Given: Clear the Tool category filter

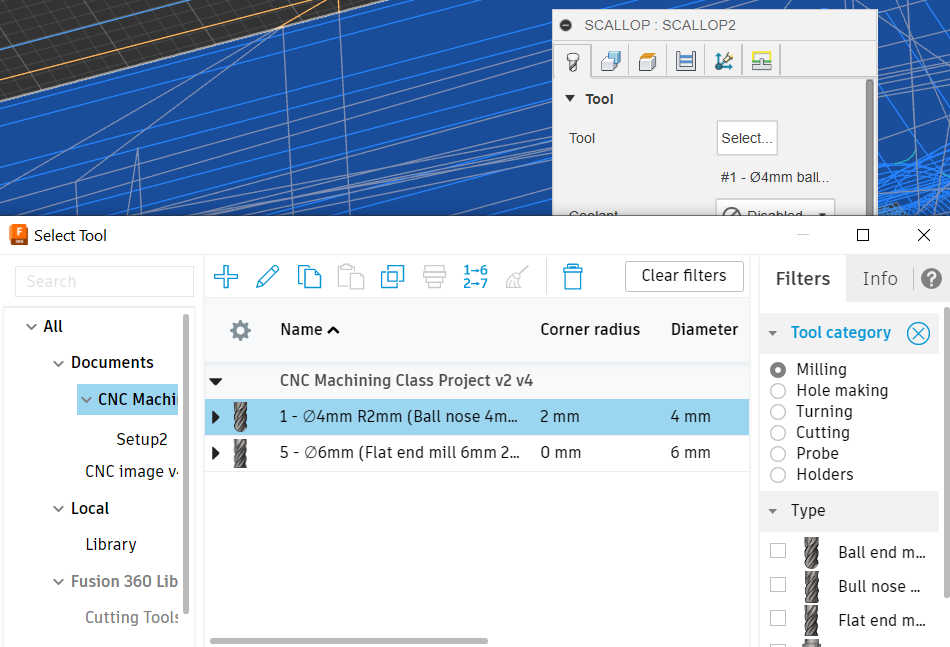Looking at the screenshot, I should point(918,333).
